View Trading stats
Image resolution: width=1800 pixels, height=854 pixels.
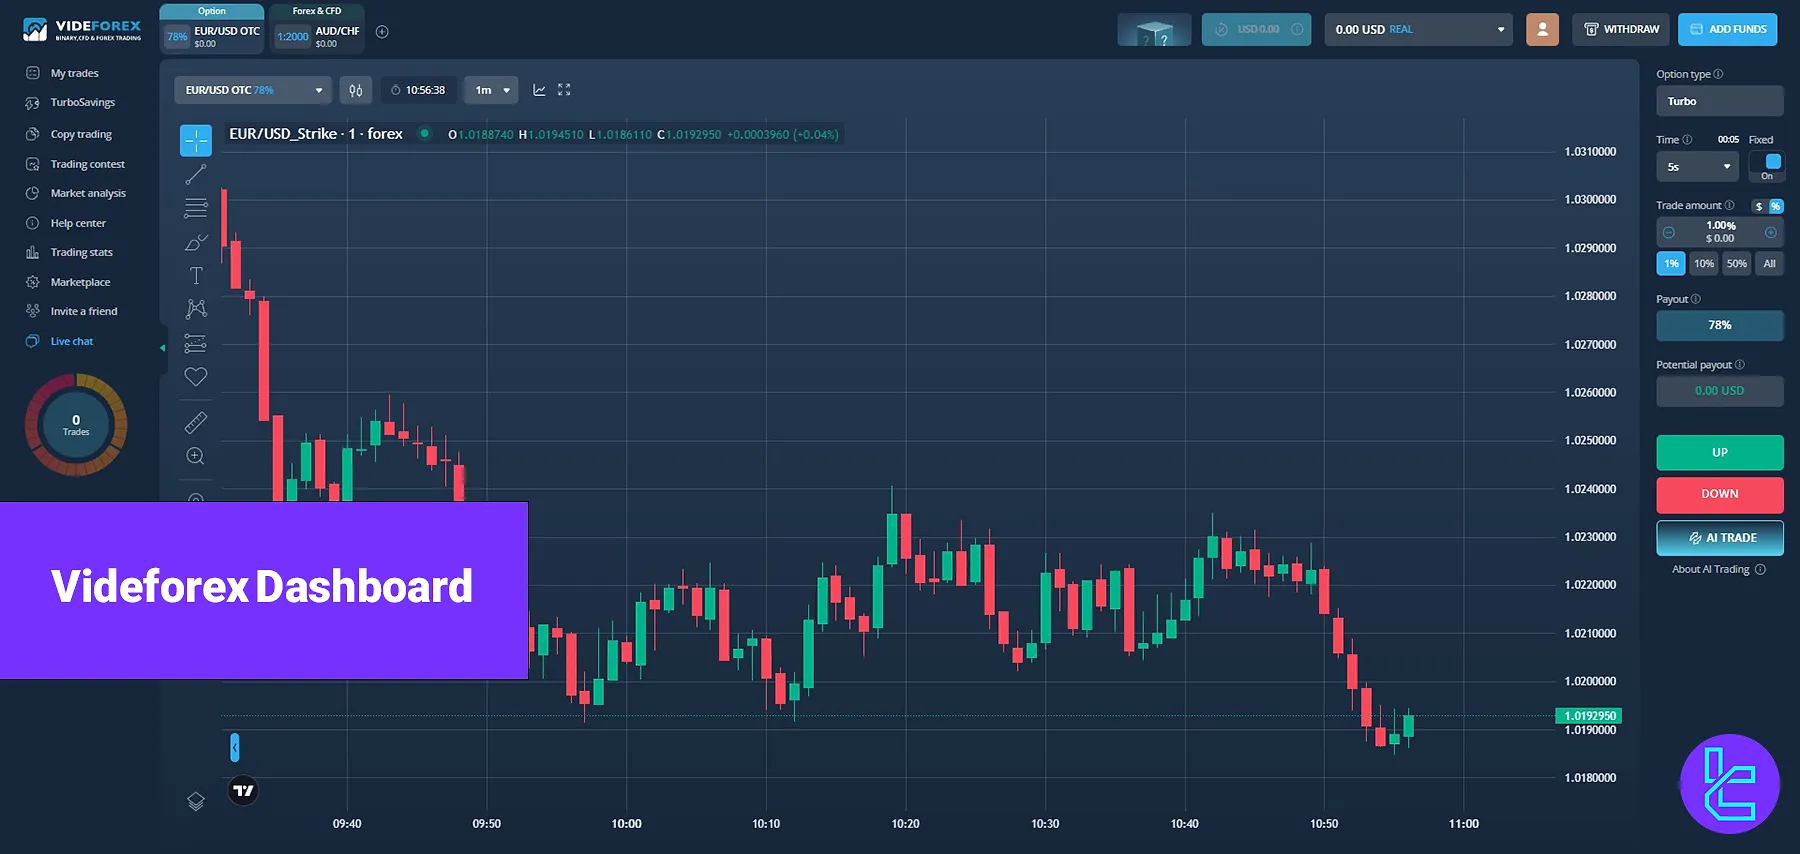(x=82, y=252)
